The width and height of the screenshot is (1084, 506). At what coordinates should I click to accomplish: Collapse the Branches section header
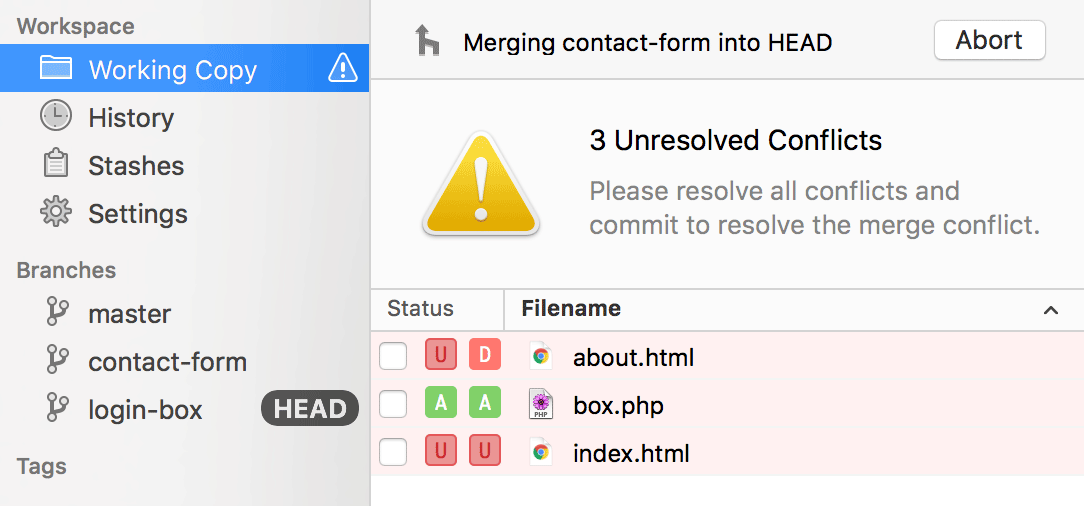coord(66,270)
